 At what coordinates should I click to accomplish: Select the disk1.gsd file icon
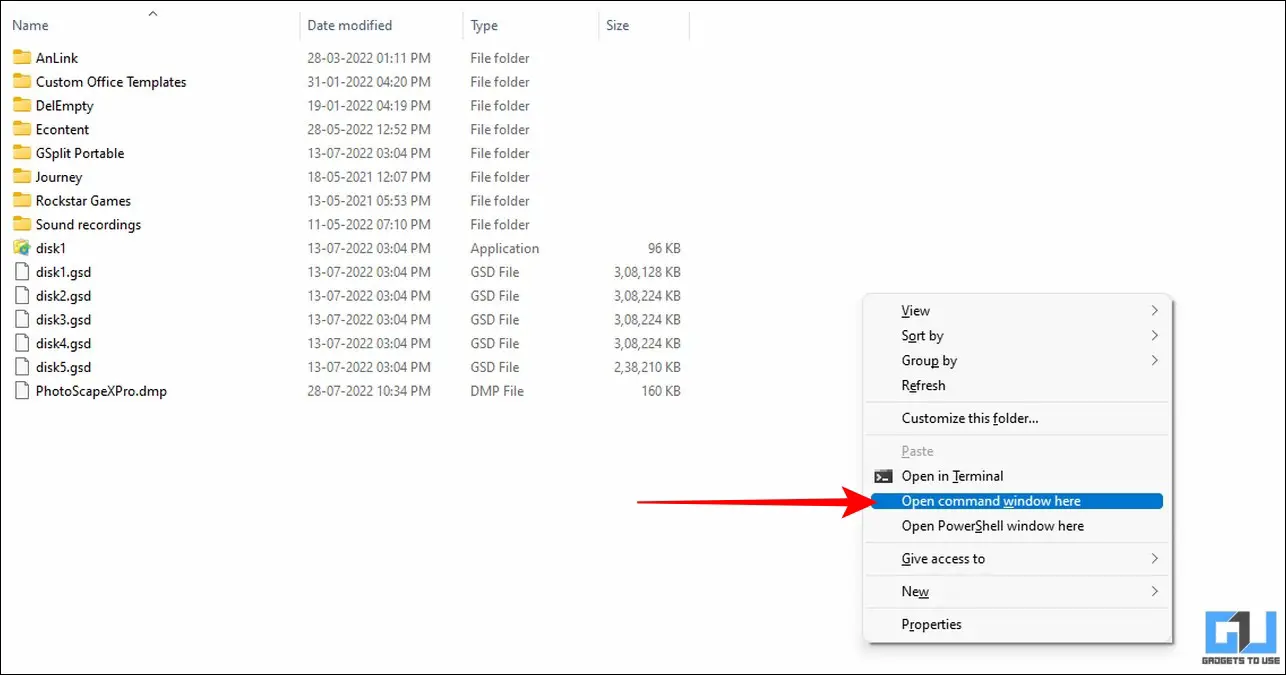(22, 272)
